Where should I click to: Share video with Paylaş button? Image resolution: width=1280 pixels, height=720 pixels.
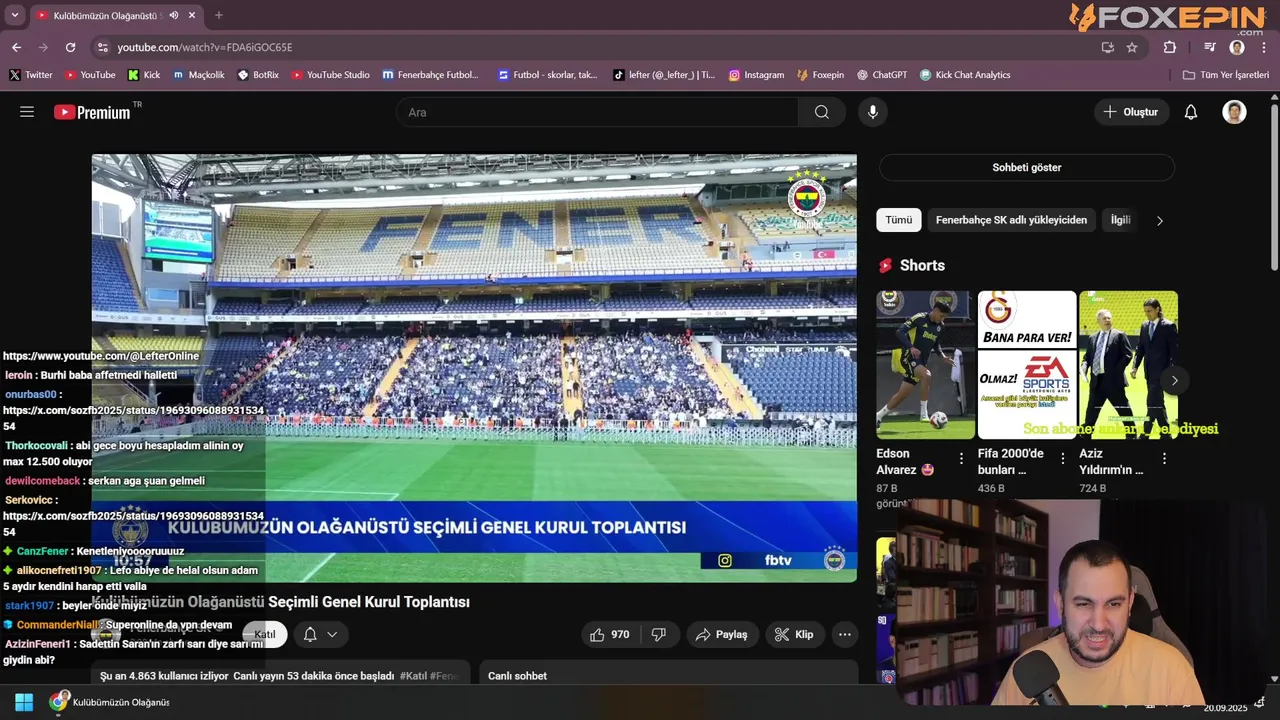click(722, 634)
